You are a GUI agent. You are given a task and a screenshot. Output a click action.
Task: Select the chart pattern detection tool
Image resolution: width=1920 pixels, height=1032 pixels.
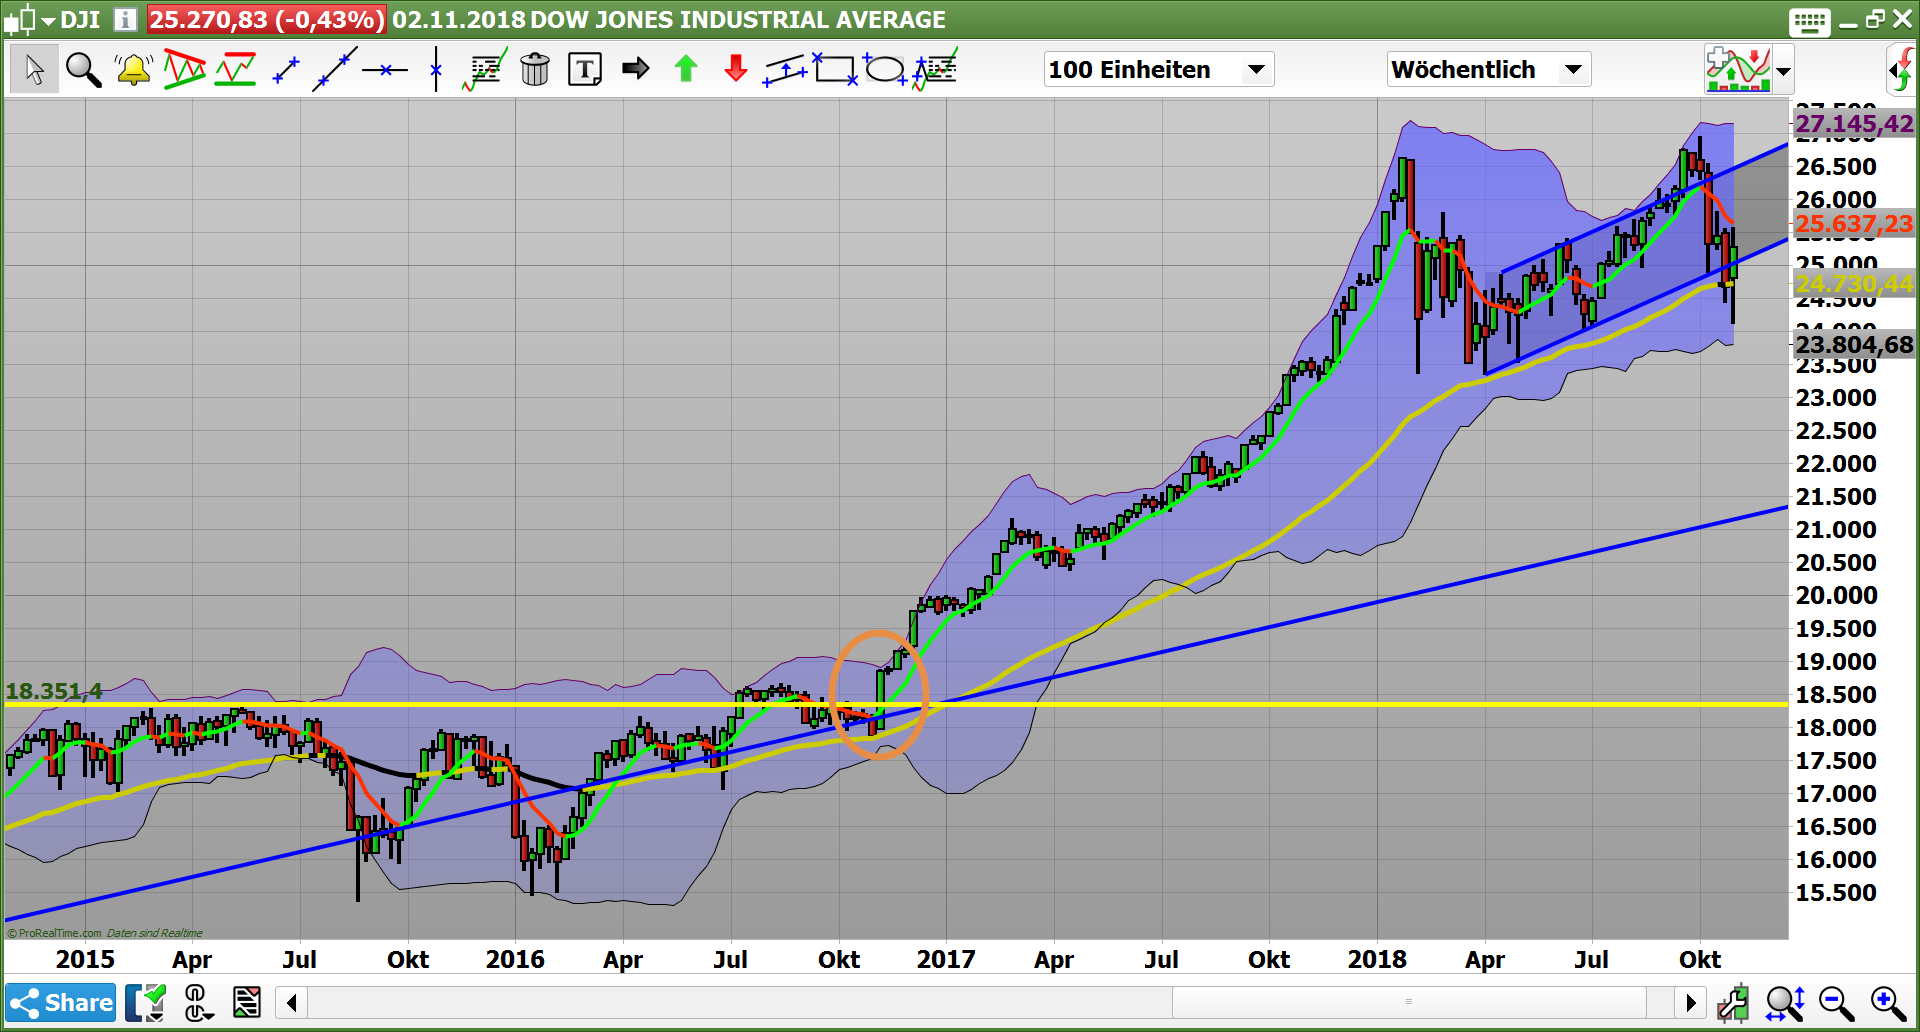185,69
